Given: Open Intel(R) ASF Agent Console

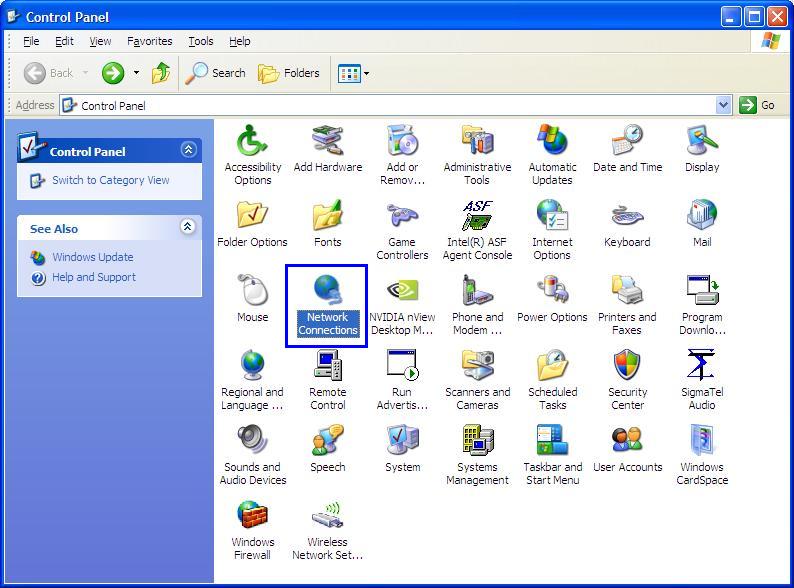Looking at the screenshot, I should pyautogui.click(x=477, y=229).
